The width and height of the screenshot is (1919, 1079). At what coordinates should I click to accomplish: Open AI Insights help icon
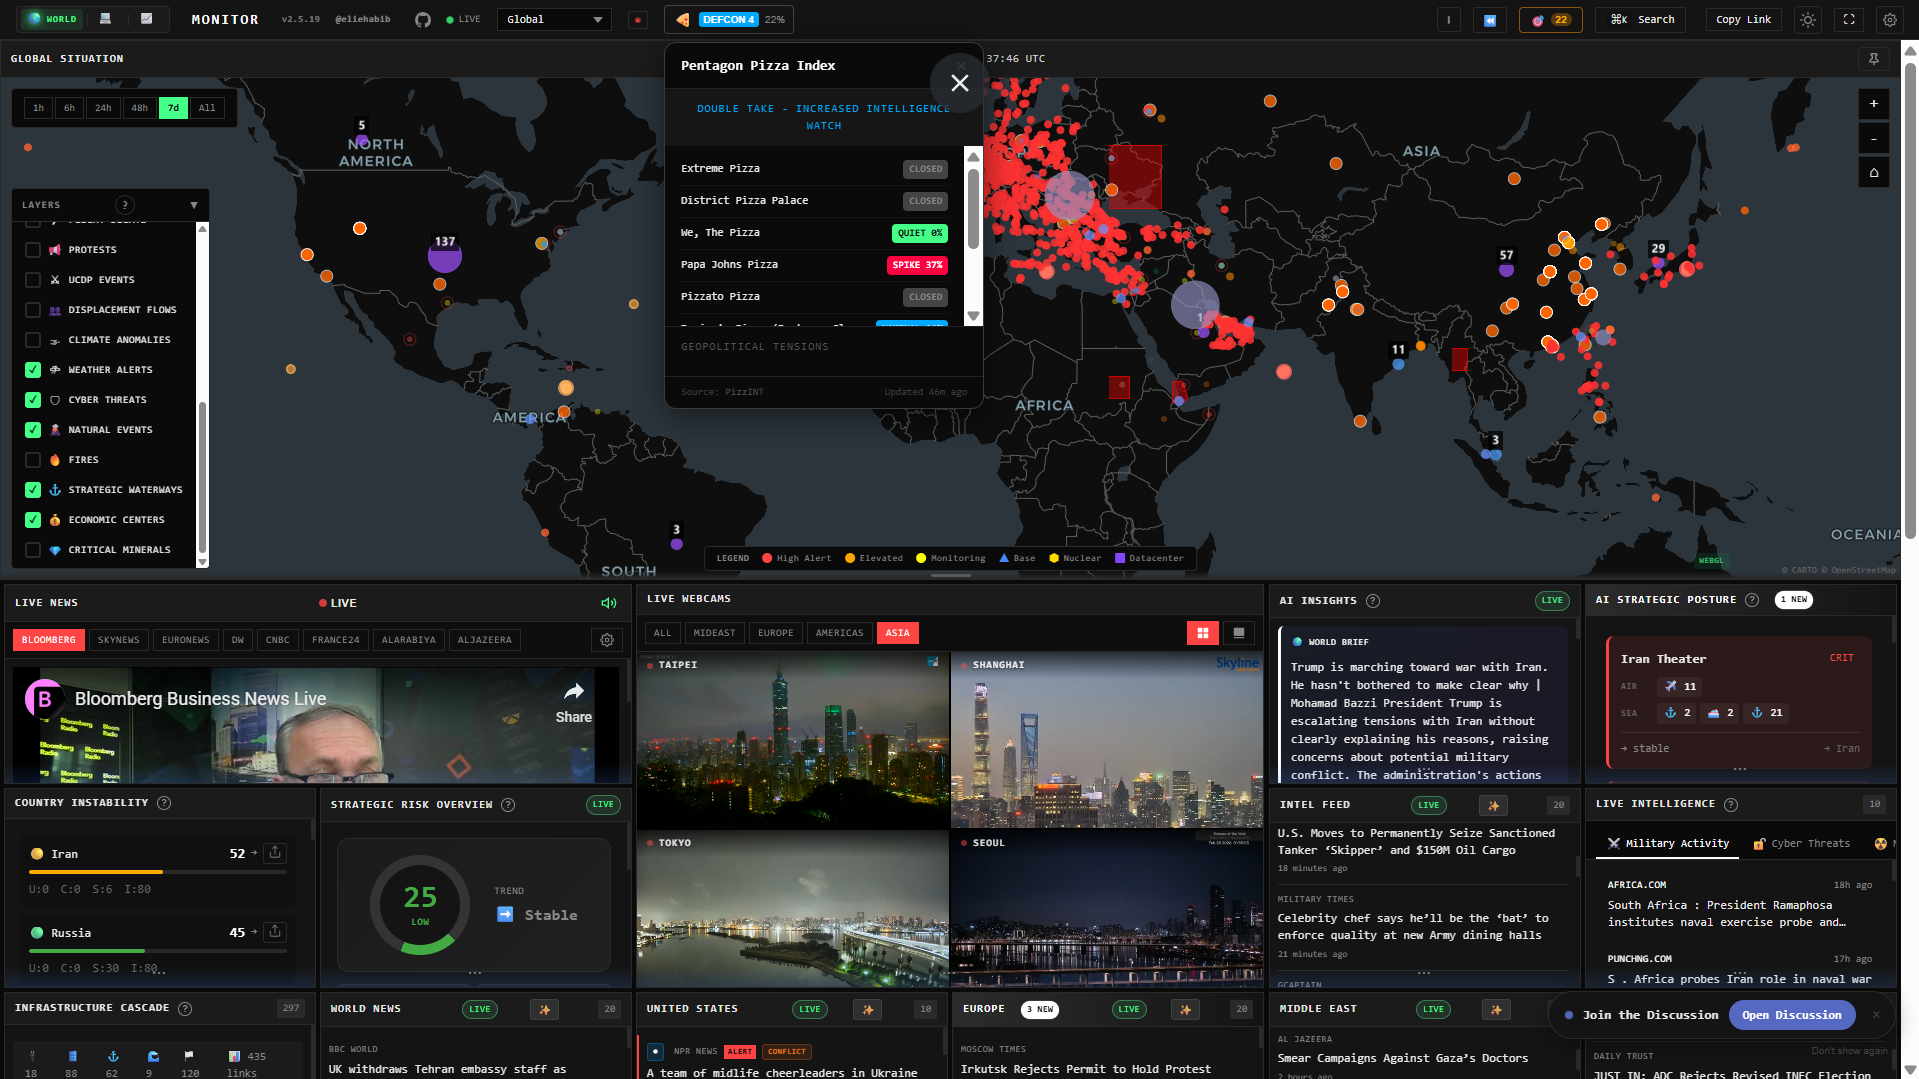[x=1373, y=601]
